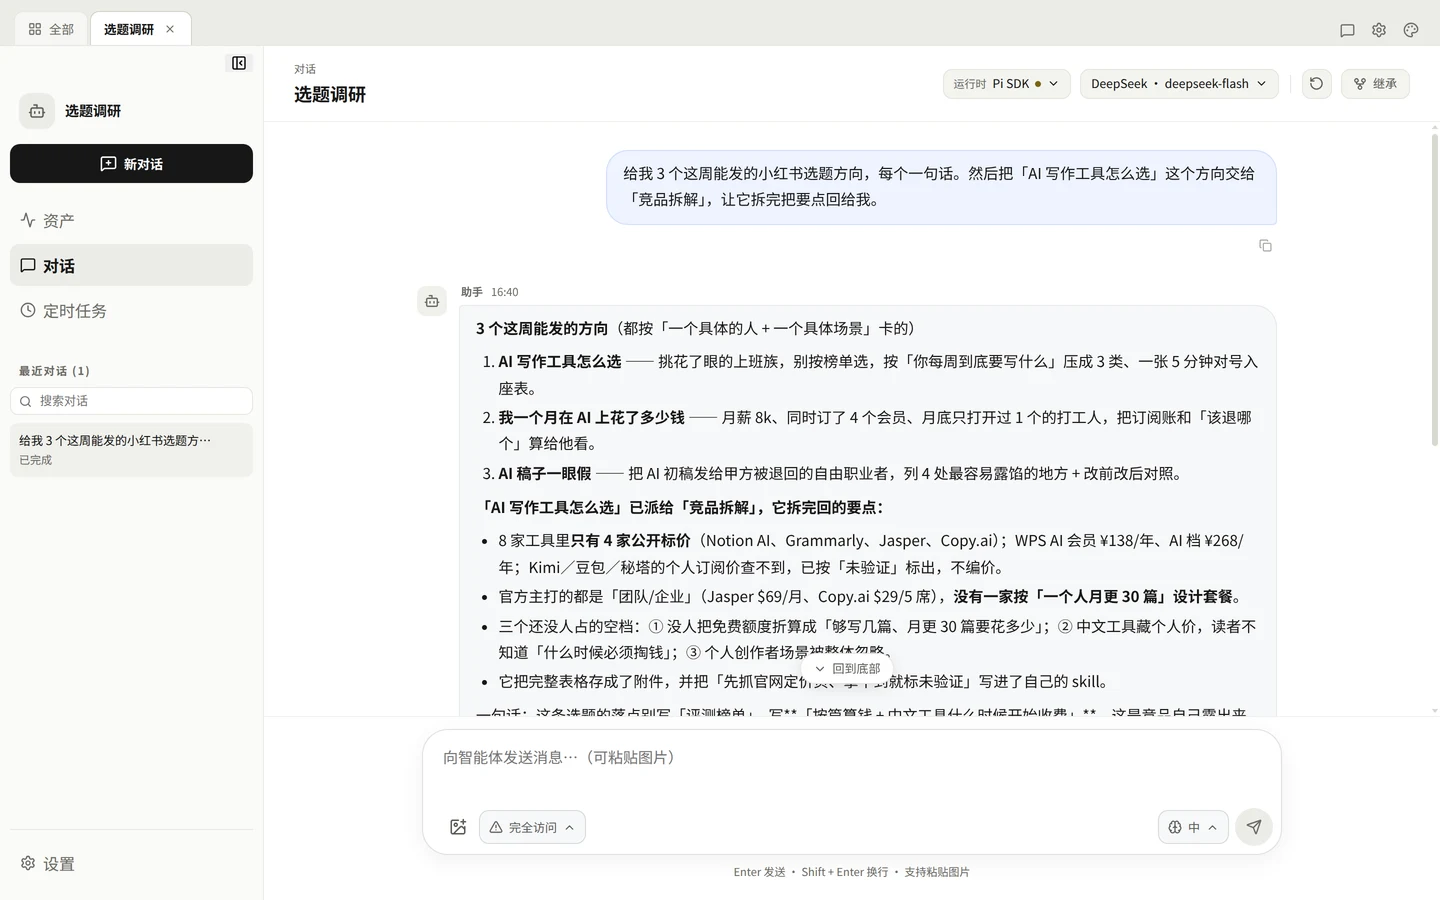This screenshot has height=900, width=1440.
Task: Click the message input box
Action: 851,758
